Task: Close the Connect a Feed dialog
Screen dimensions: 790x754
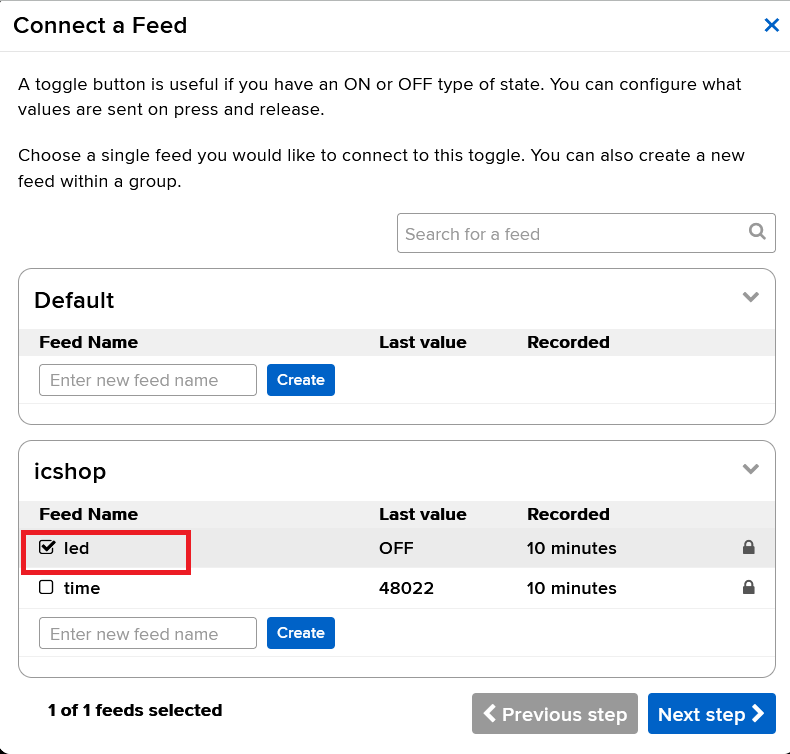Action: (771, 25)
